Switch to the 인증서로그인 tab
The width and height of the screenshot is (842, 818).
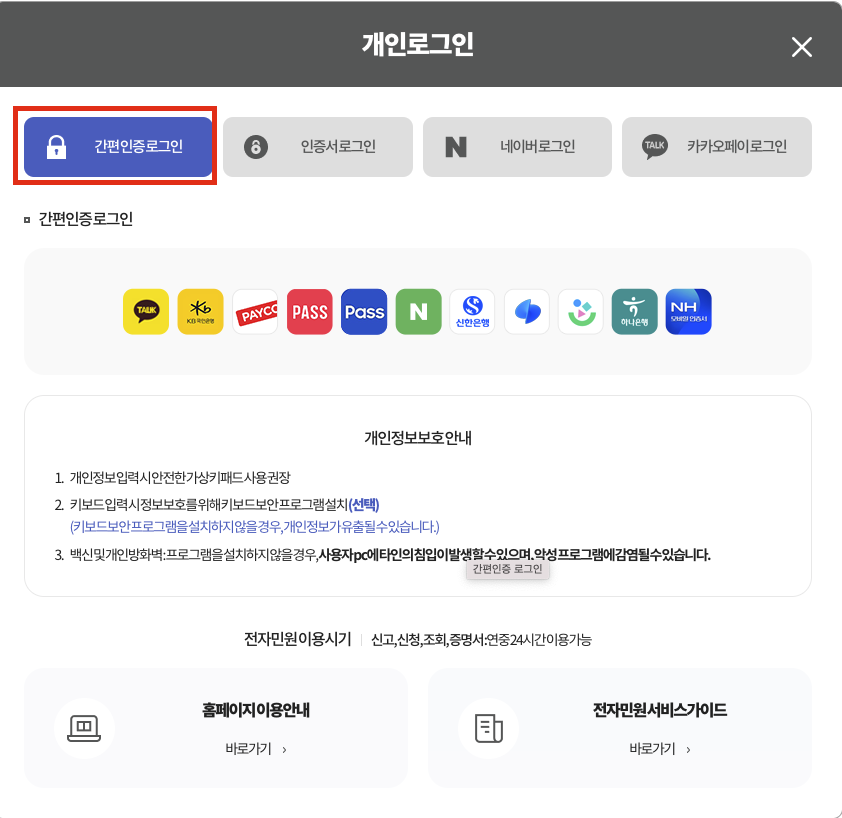pyautogui.click(x=318, y=146)
